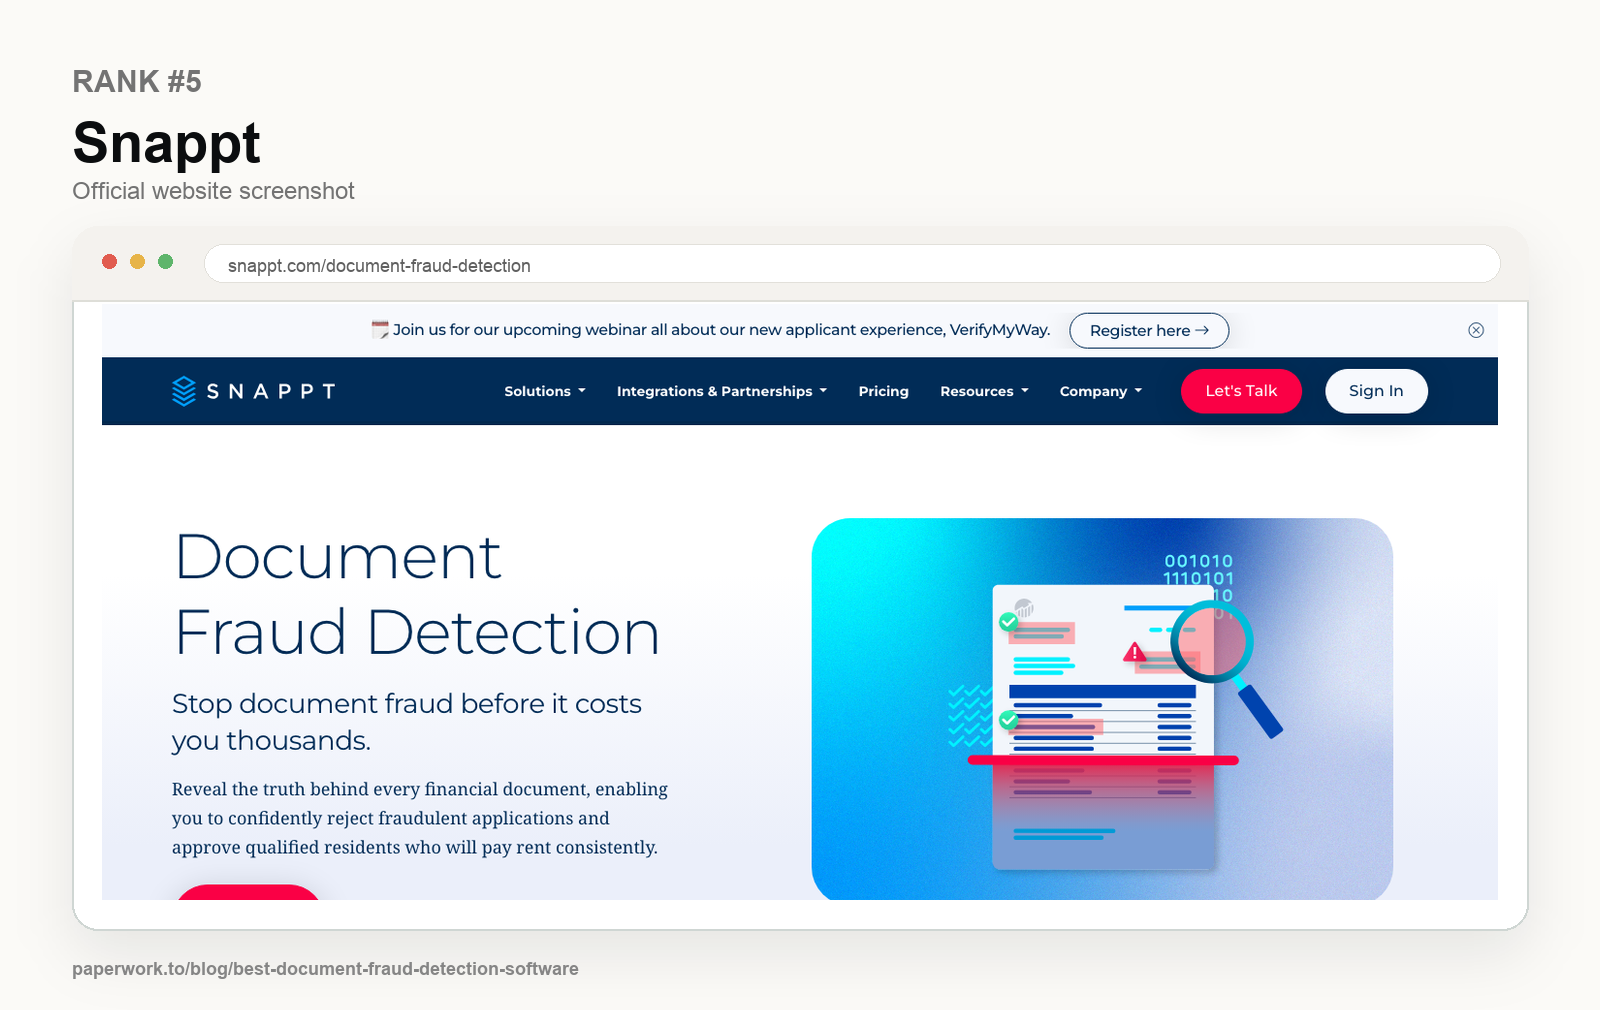The image size is (1600, 1010).
Task: Click the green browser window dot
Action: (166, 262)
